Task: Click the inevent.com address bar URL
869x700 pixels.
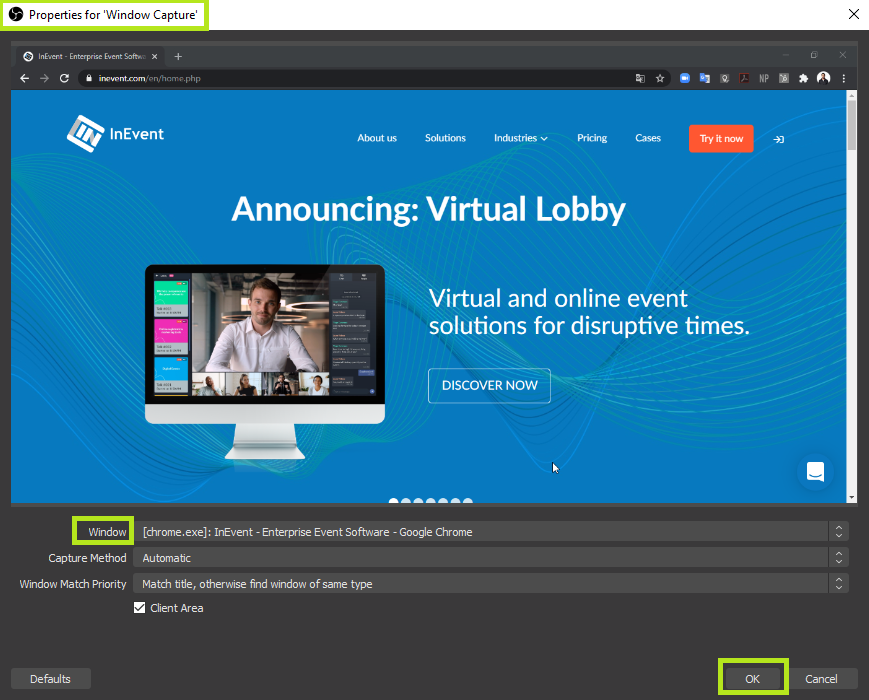Action: pos(150,78)
